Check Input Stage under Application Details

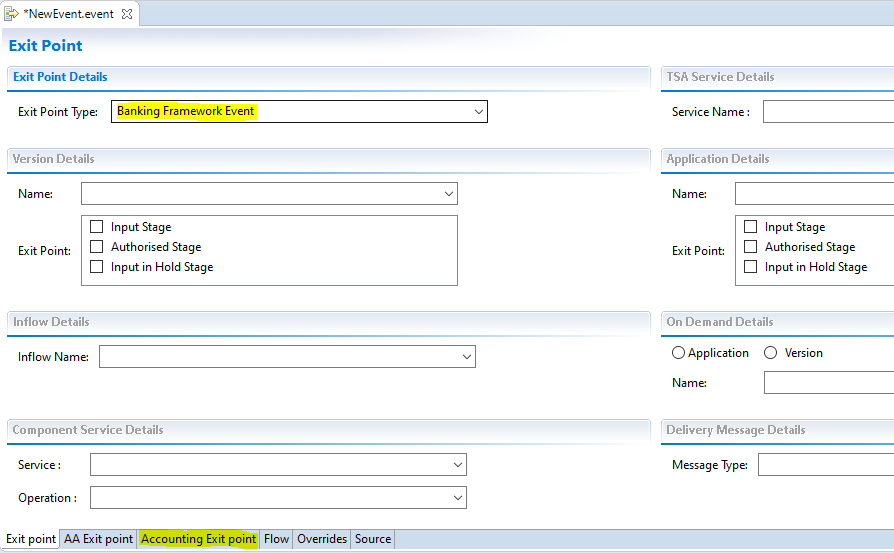pos(751,227)
